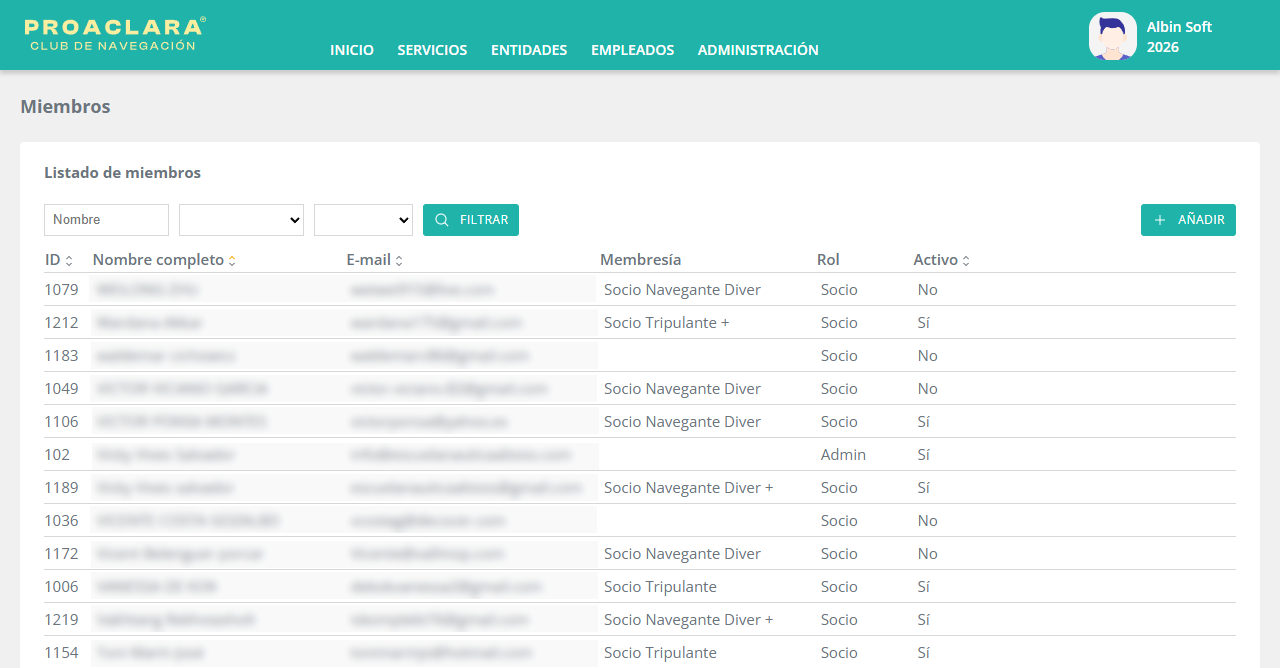Open SERVICIOS menu
The height and width of the screenshot is (668, 1280).
432,50
